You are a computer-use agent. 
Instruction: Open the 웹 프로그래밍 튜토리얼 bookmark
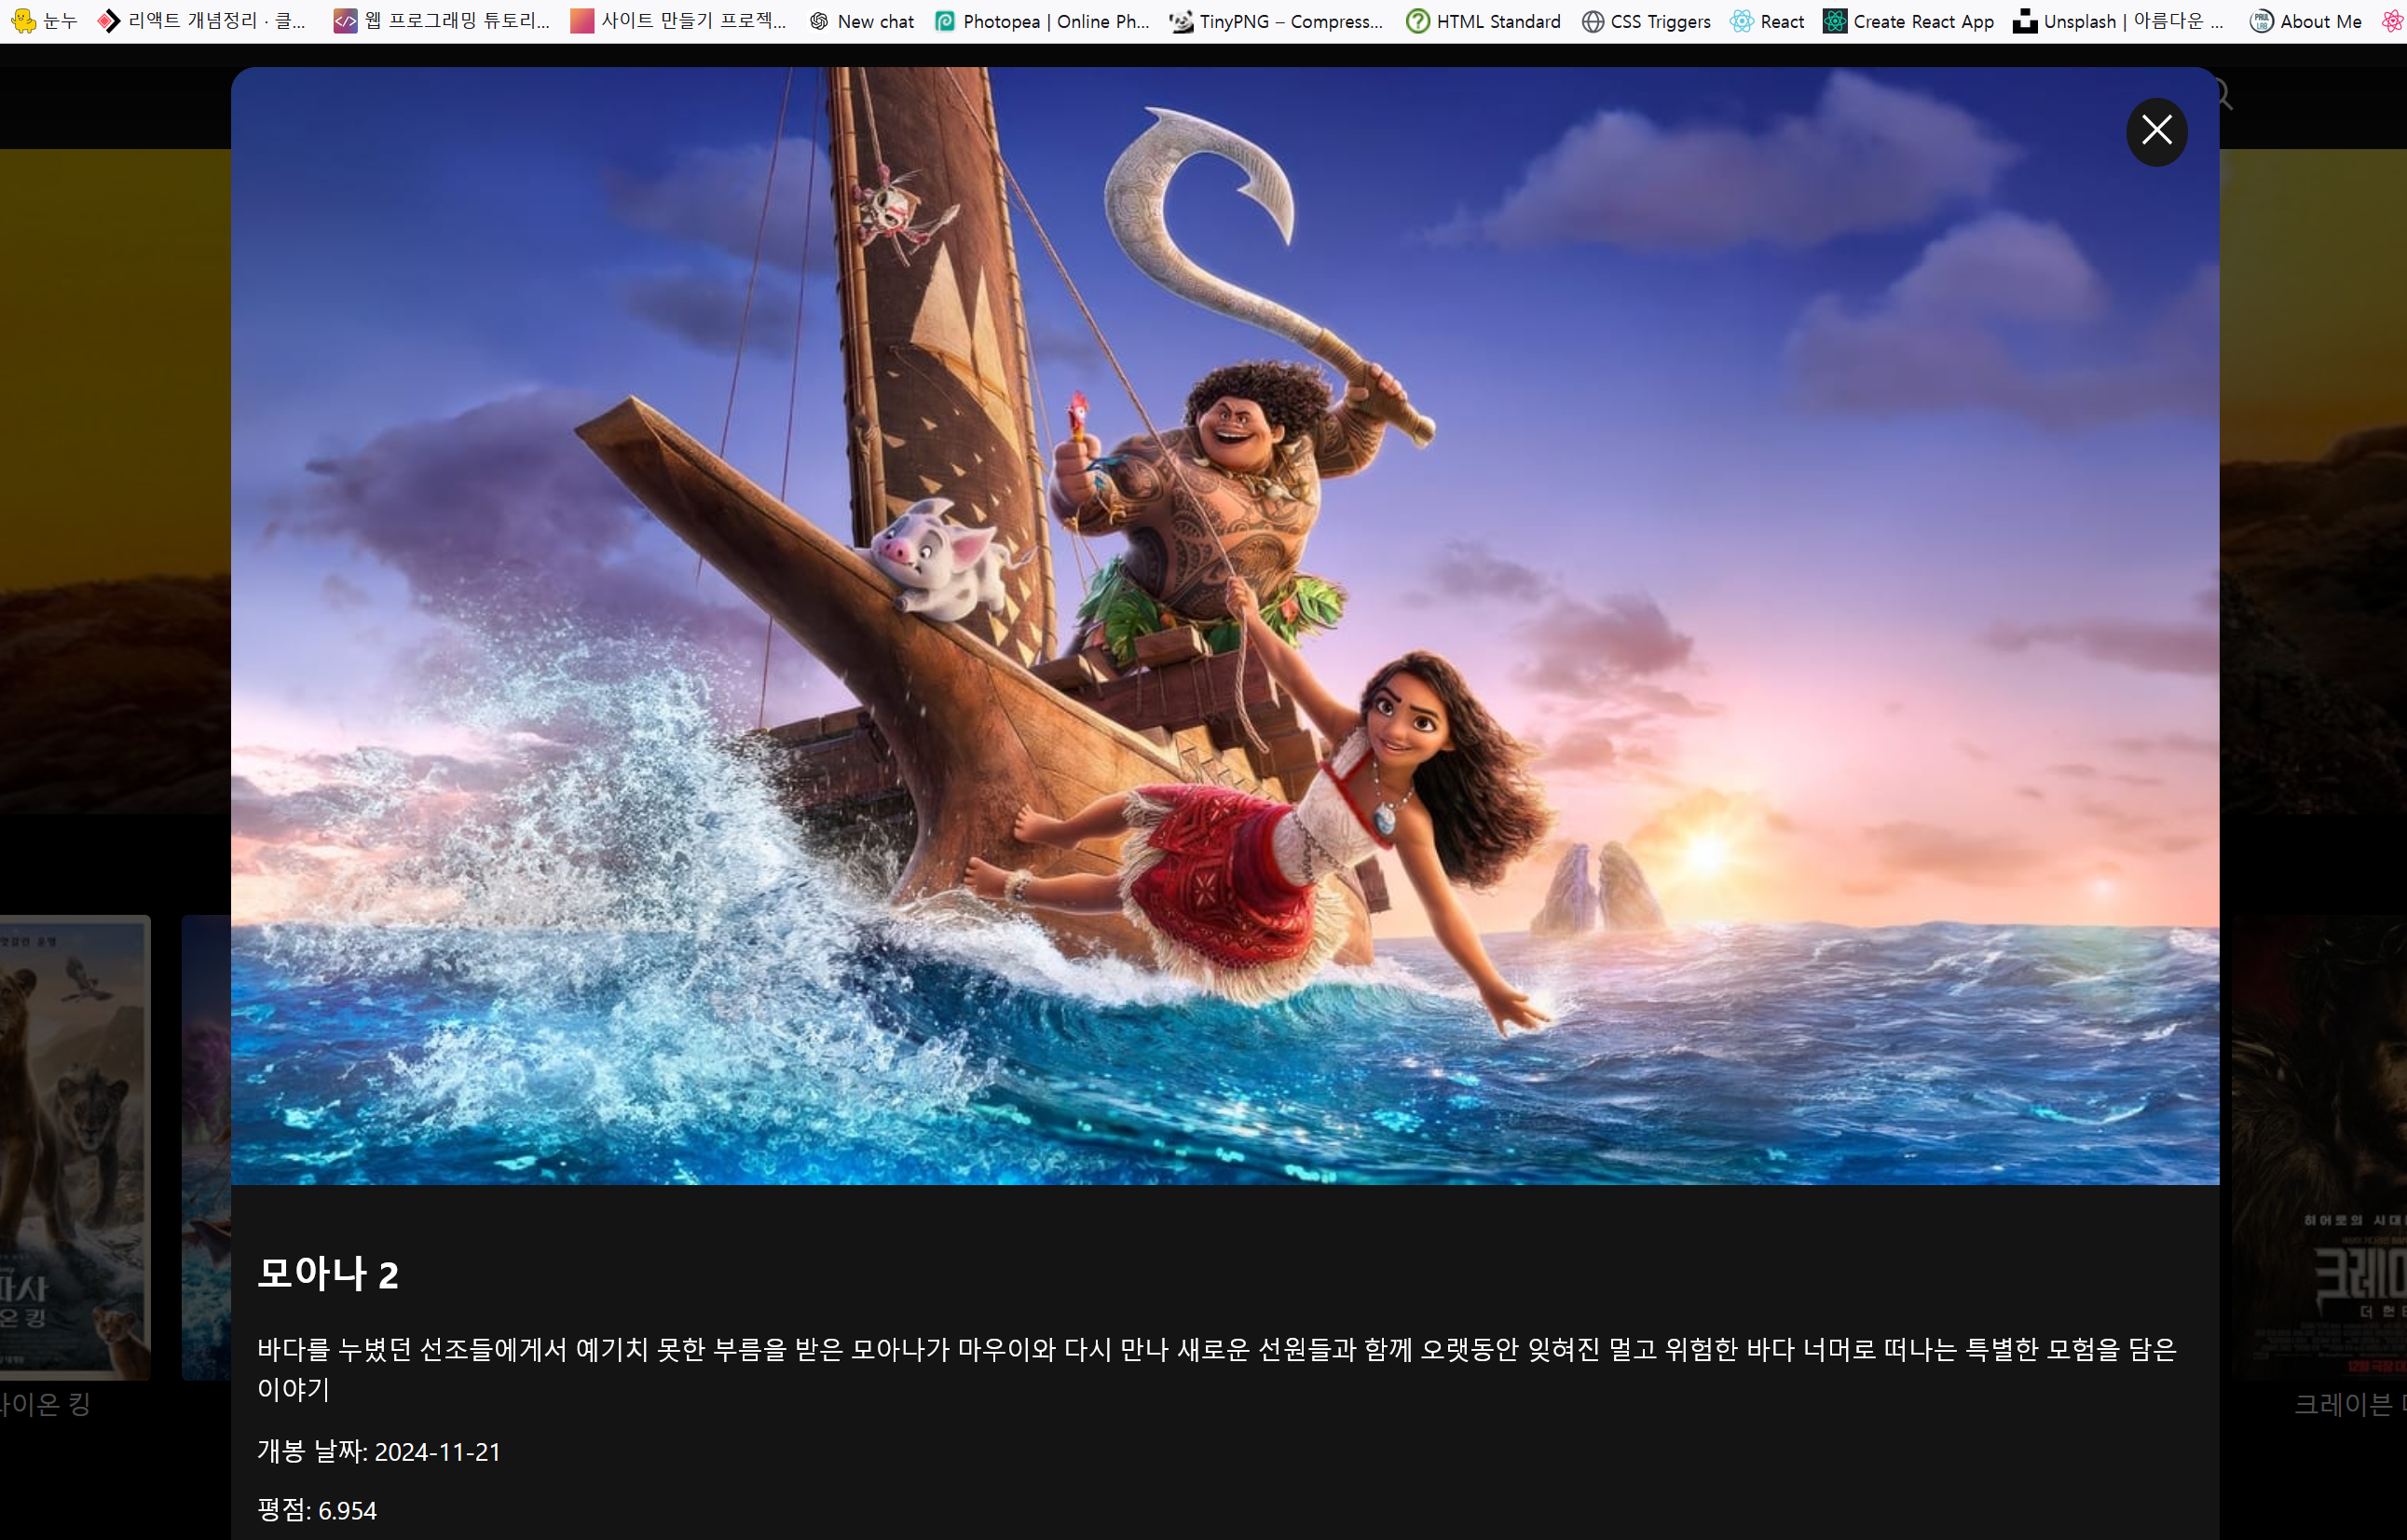tap(443, 21)
